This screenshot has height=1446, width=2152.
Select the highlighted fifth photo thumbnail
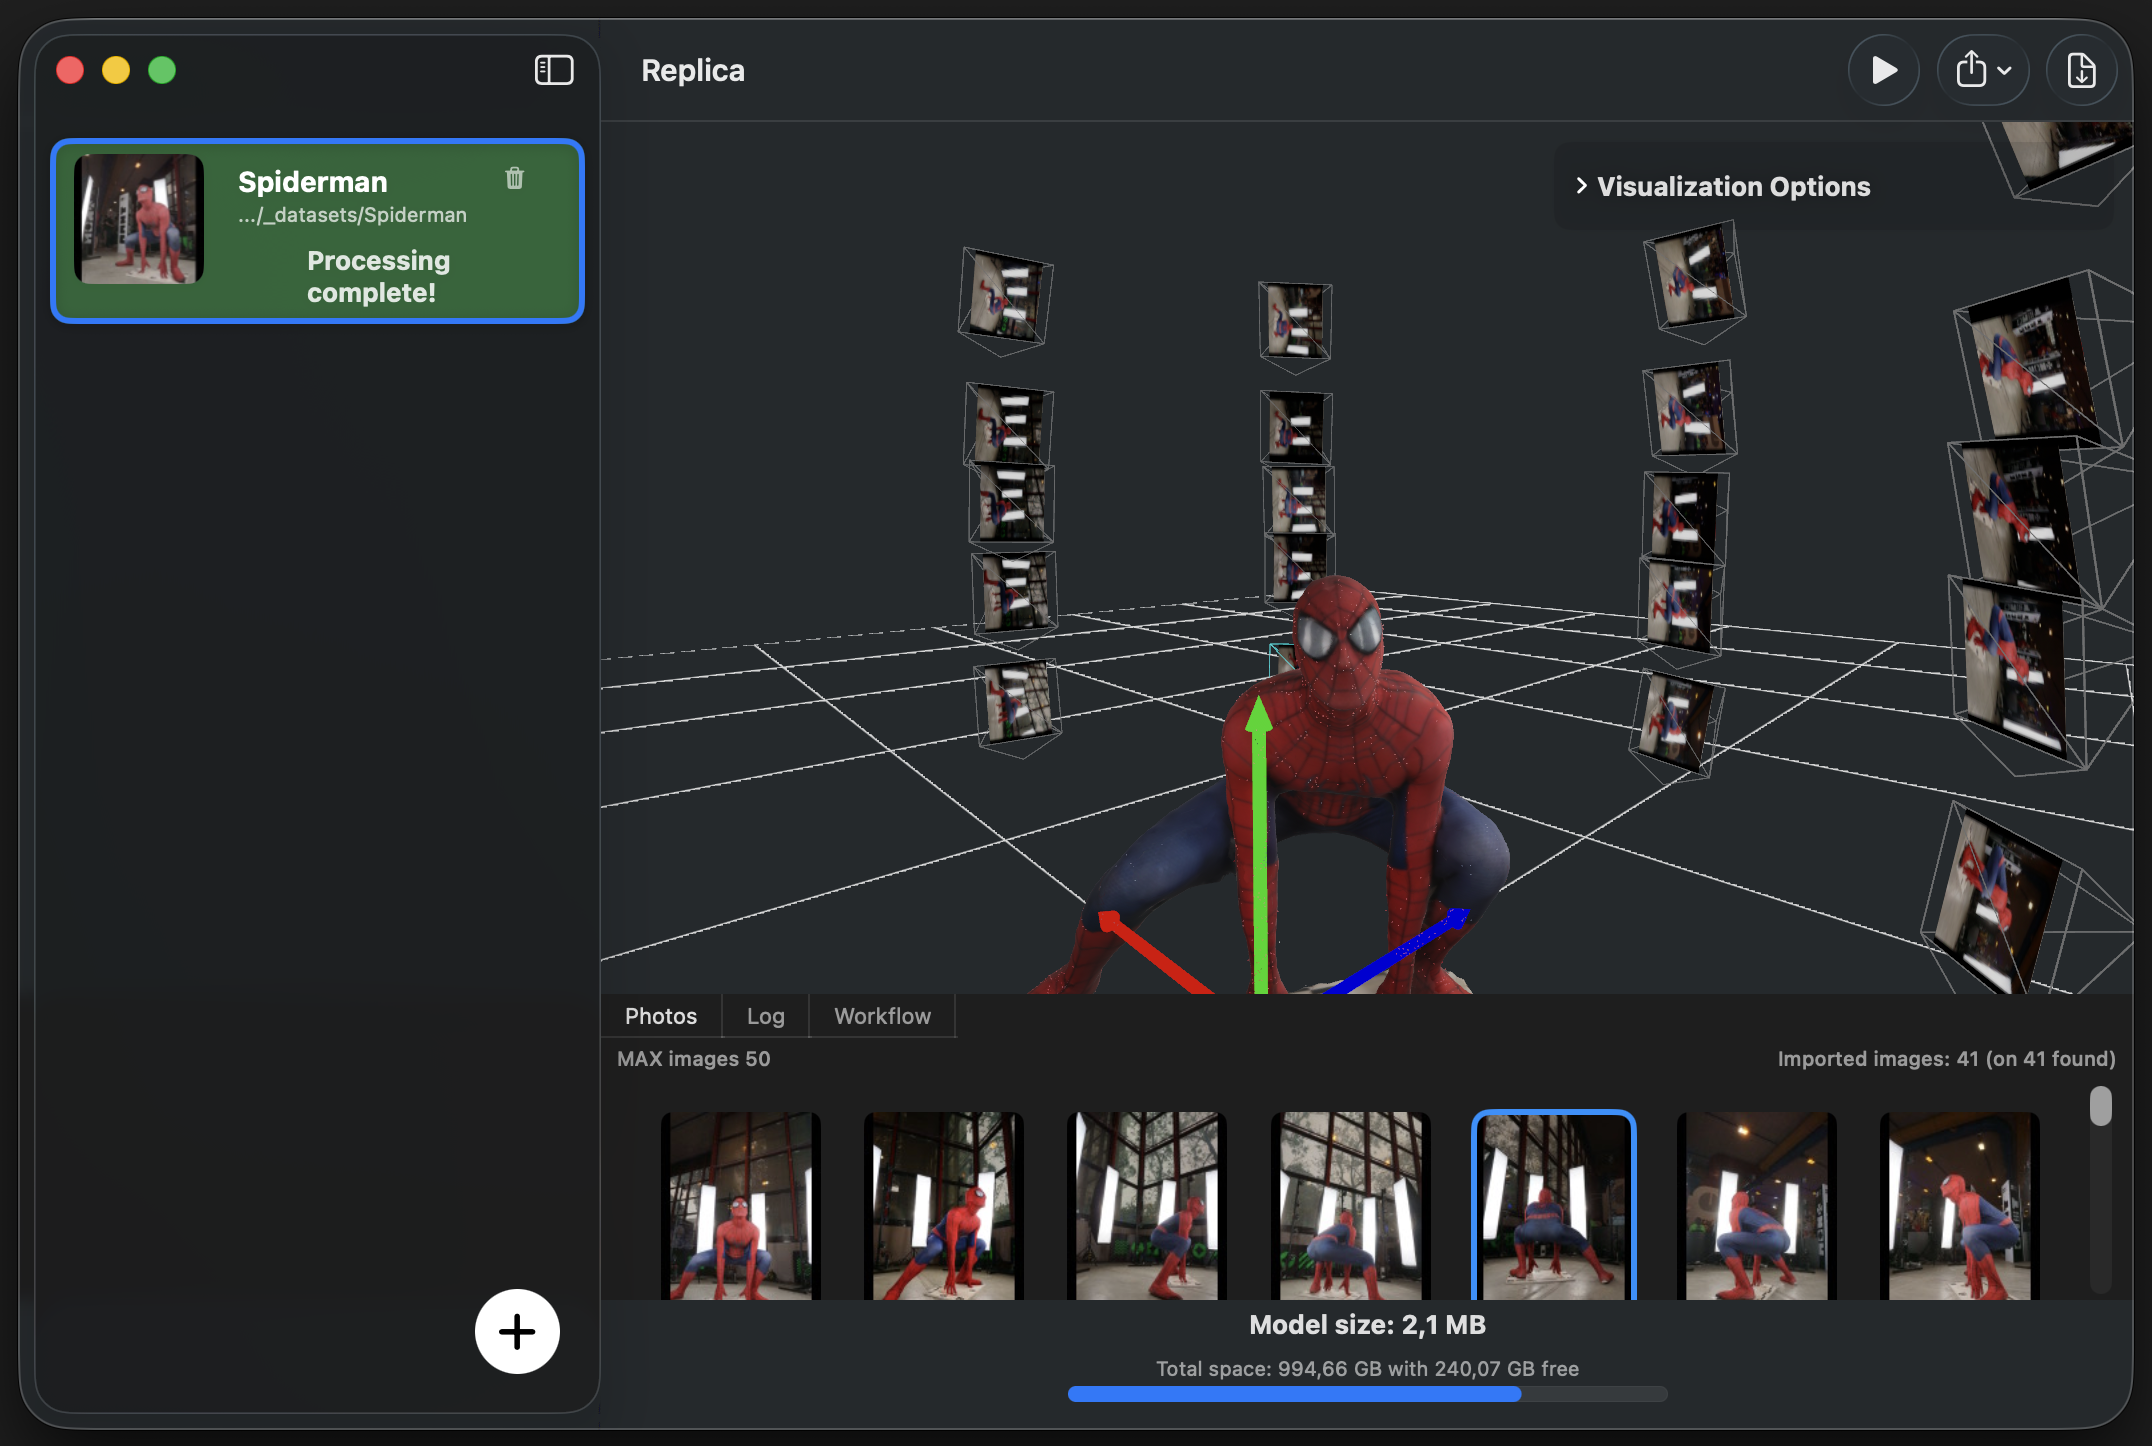tap(1553, 1205)
